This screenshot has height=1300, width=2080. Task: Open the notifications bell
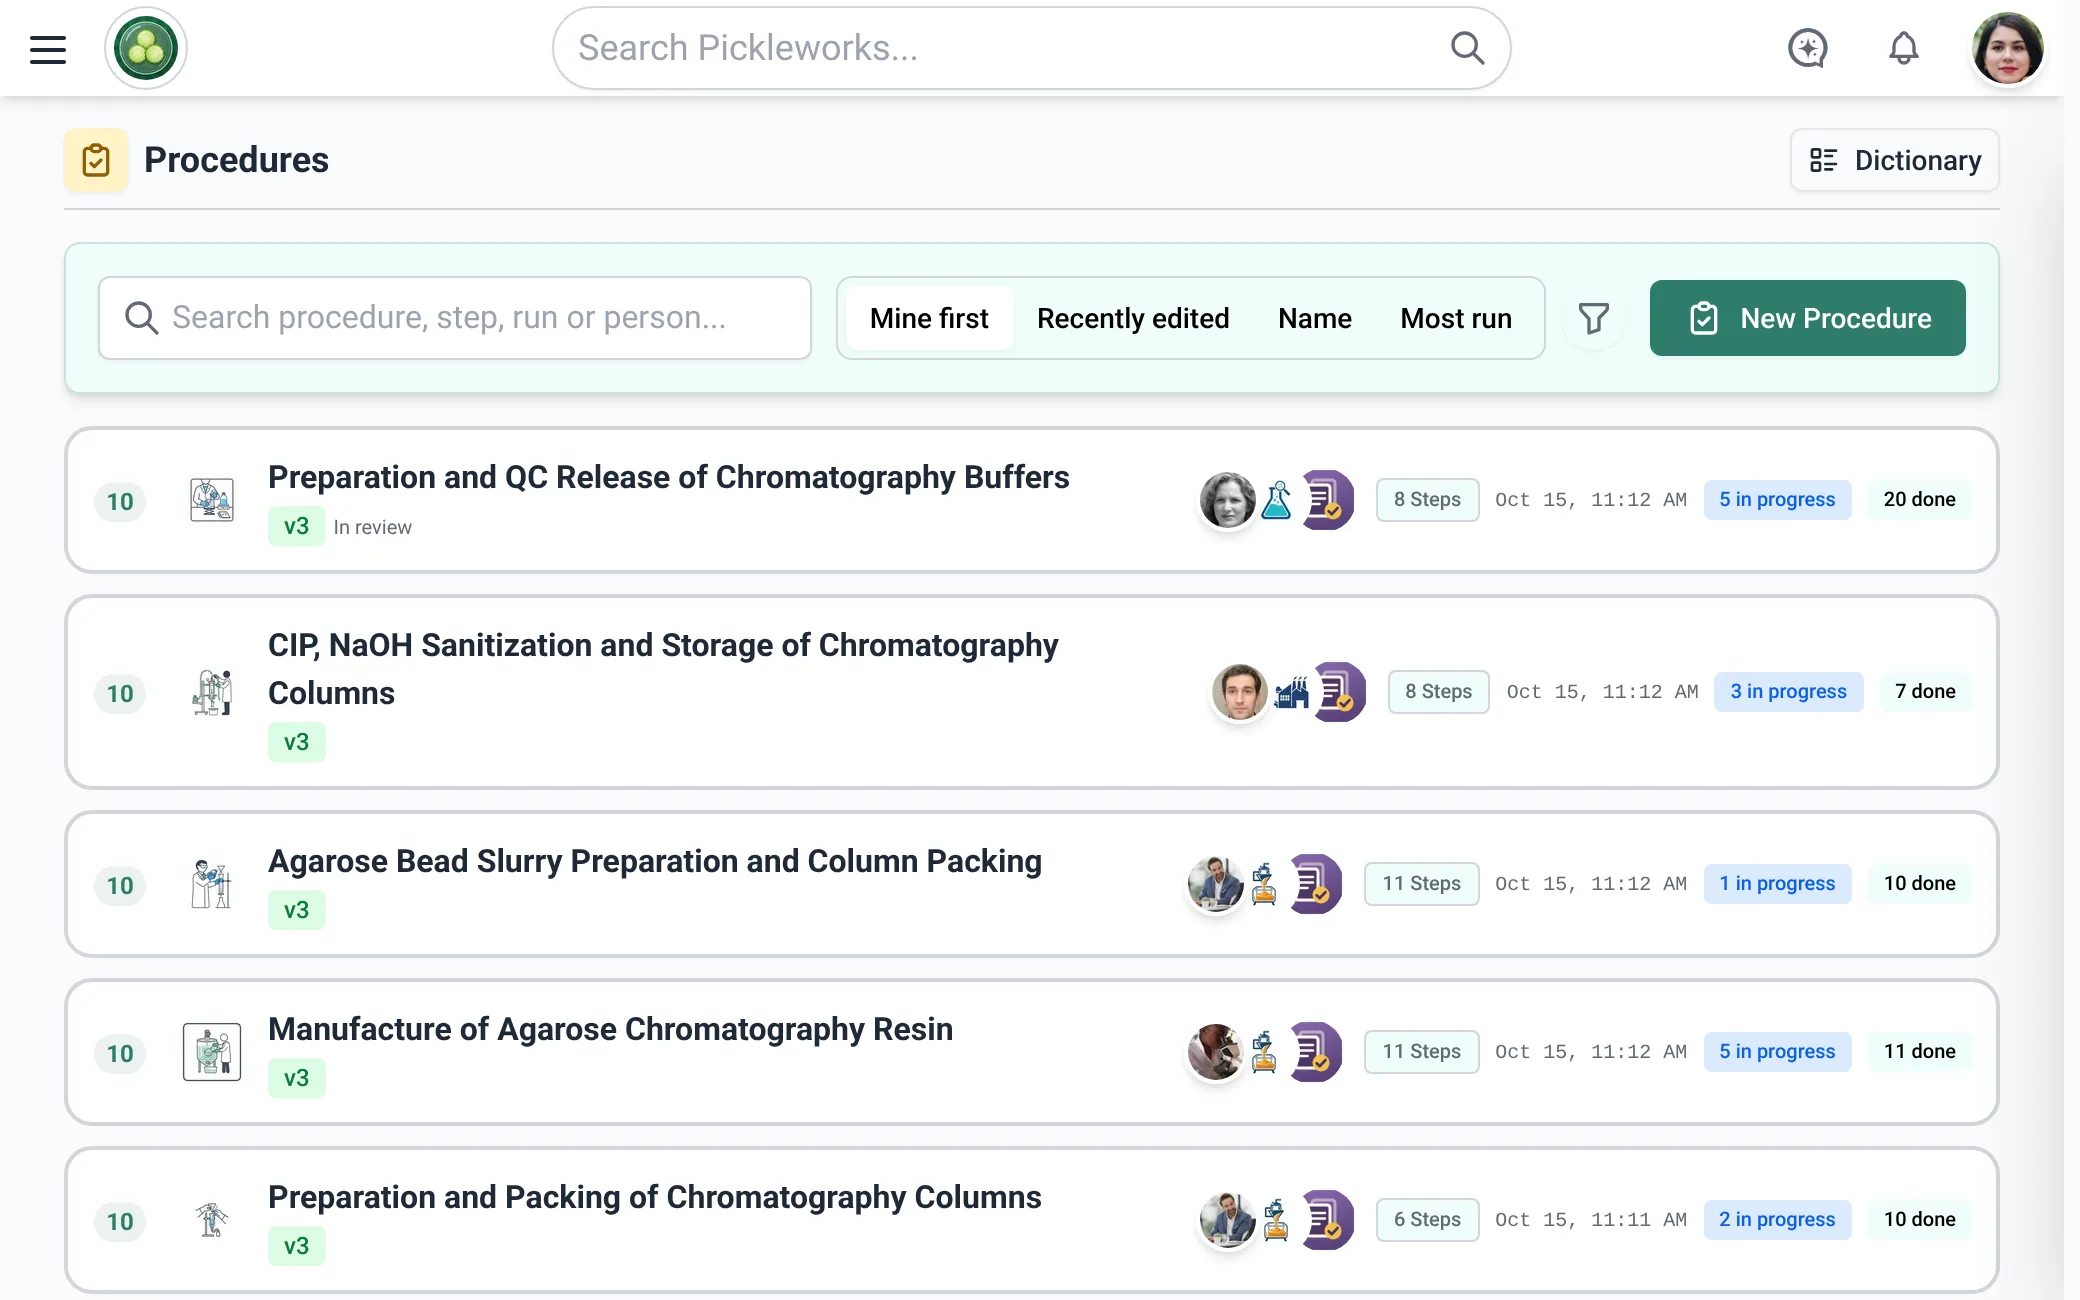1903,48
